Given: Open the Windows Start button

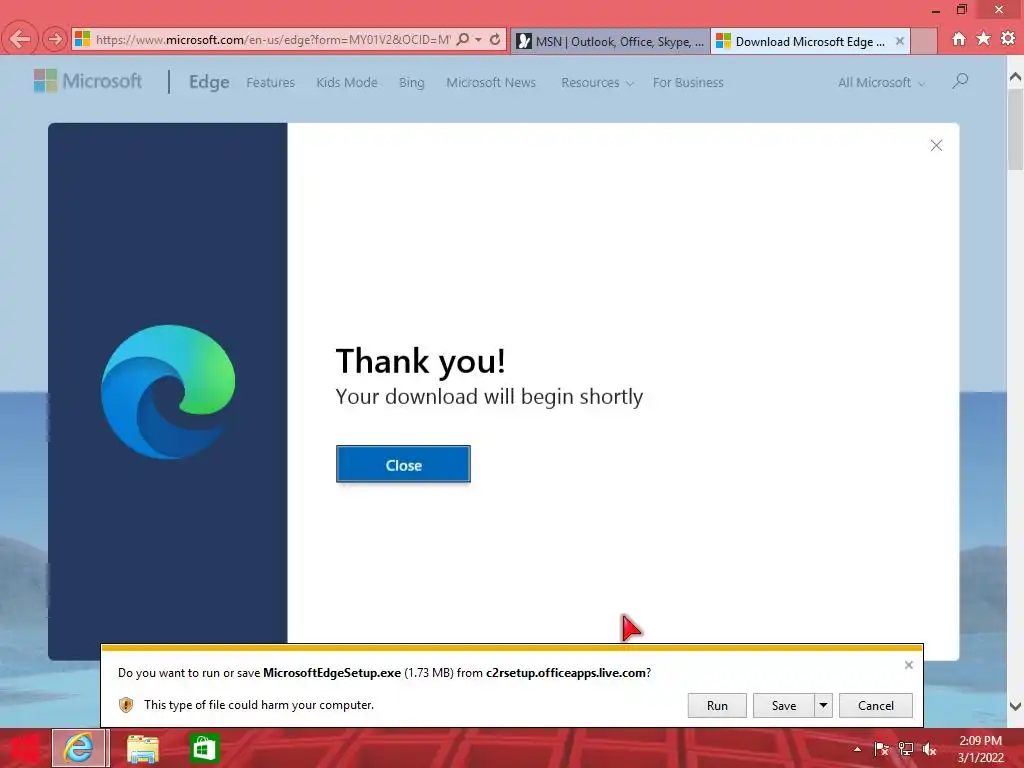Looking at the screenshot, I should [x=23, y=748].
